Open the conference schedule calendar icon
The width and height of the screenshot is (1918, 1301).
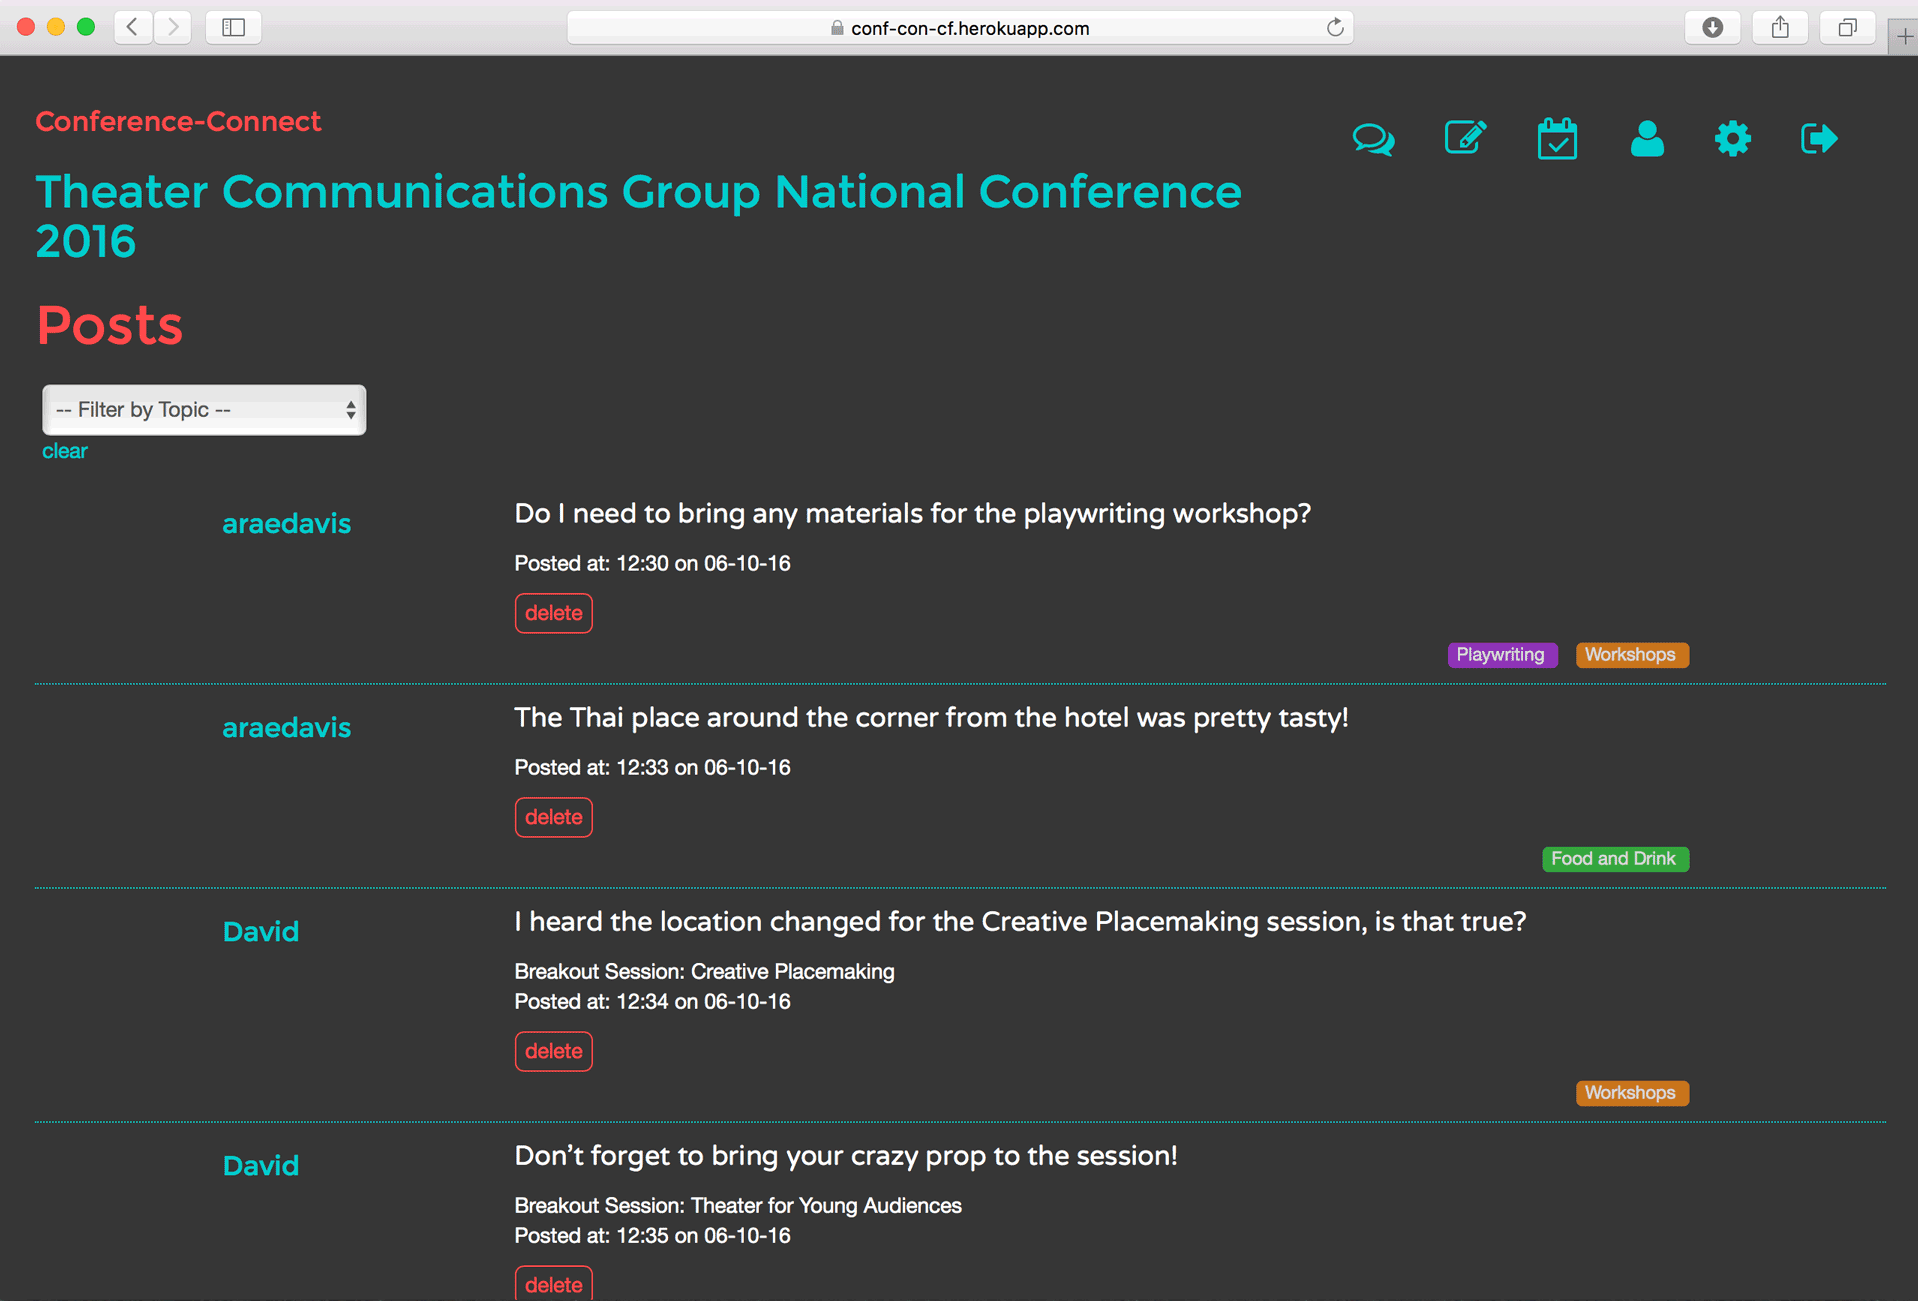[1556, 139]
